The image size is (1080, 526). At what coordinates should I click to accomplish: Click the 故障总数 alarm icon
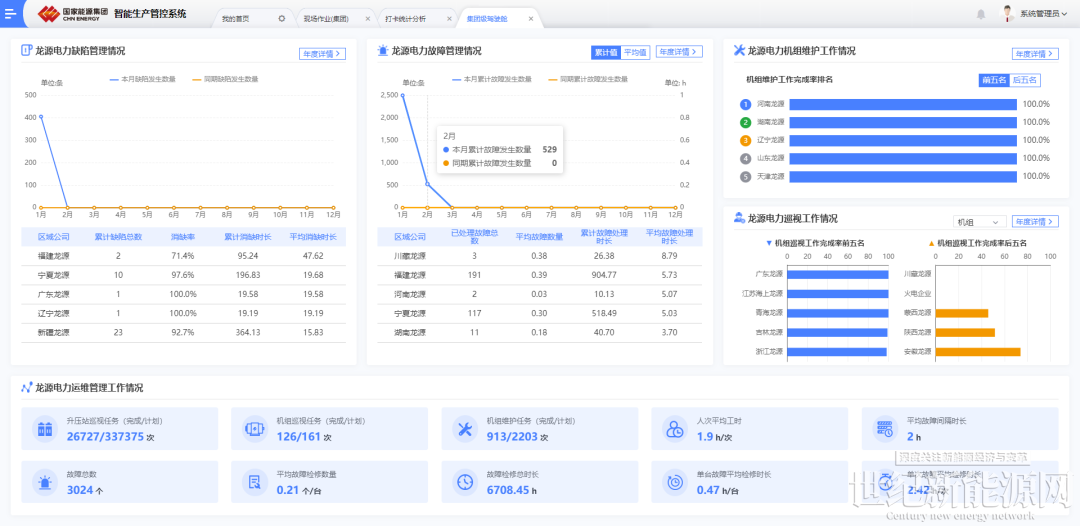point(45,482)
